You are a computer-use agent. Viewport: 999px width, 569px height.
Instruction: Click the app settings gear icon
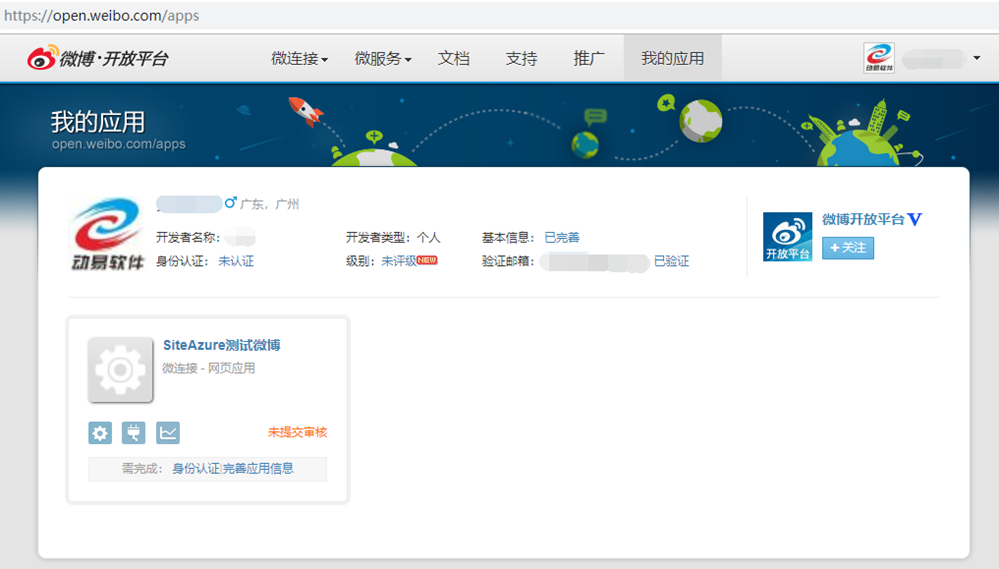click(x=100, y=432)
